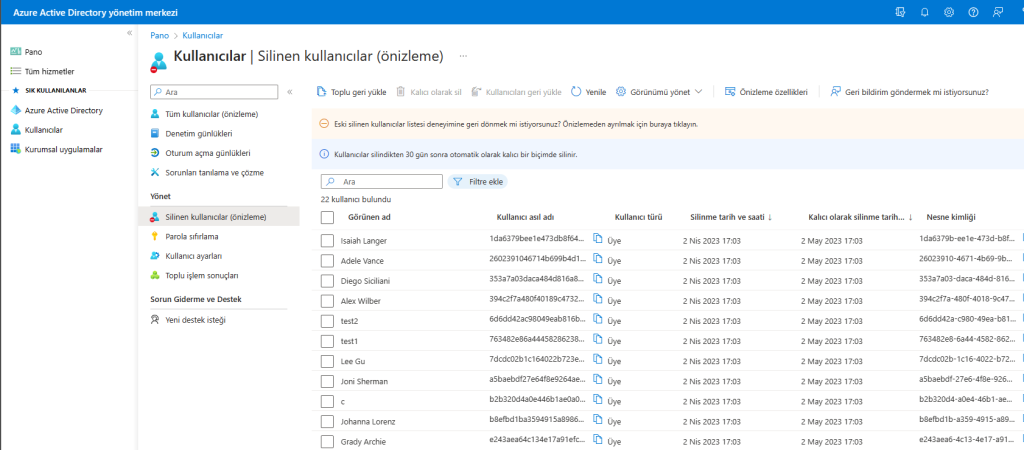Image resolution: width=1024 pixels, height=450 pixels.
Task: Check the box next to Isaiah Langer
Action: (327, 240)
